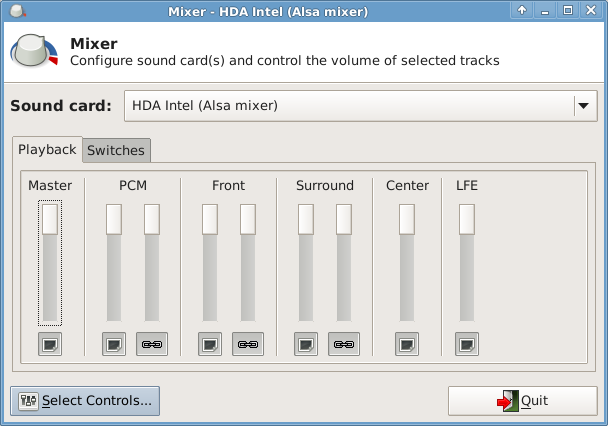
Task: Select the Playback tab
Action: tap(47, 150)
